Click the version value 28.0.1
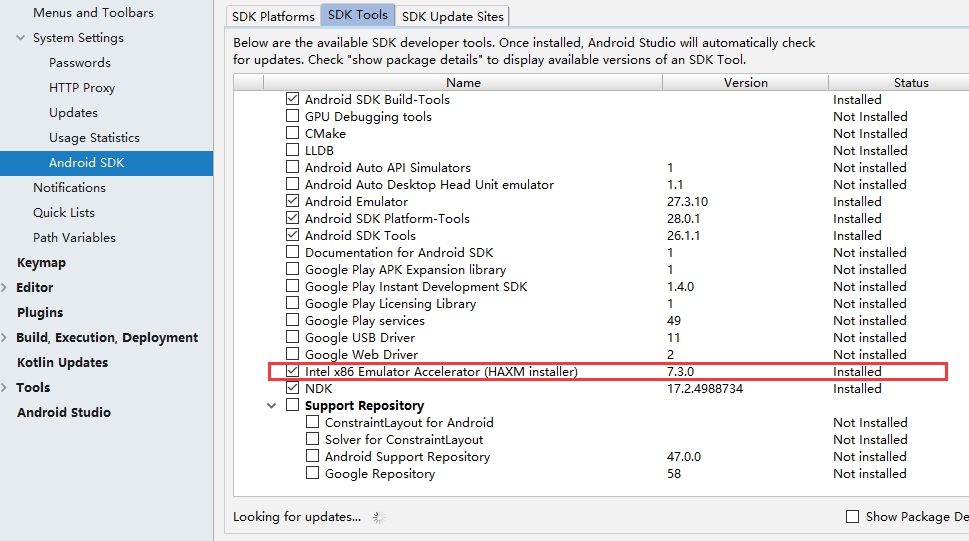 683,219
